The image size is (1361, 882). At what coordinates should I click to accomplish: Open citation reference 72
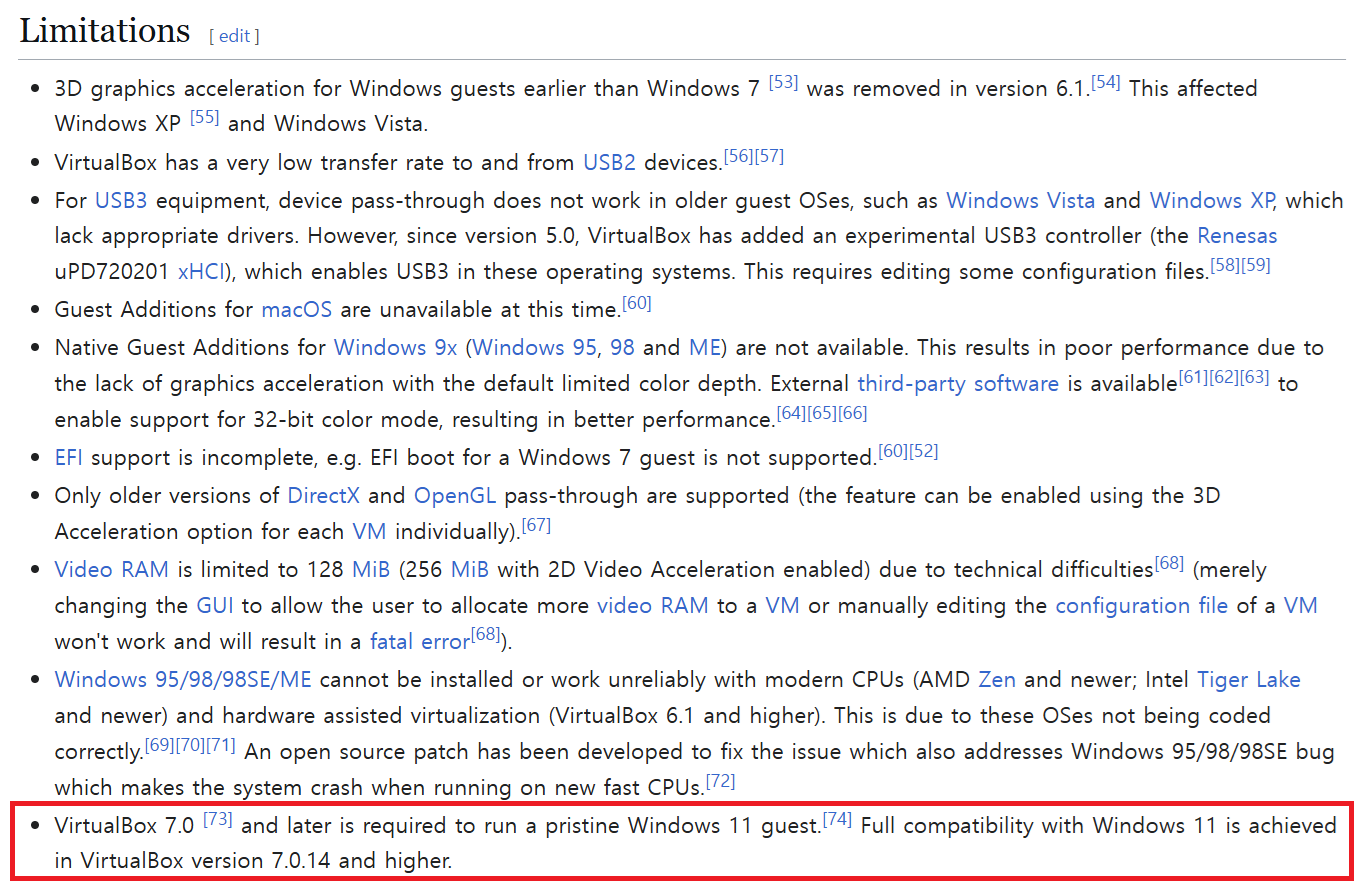tap(720, 781)
